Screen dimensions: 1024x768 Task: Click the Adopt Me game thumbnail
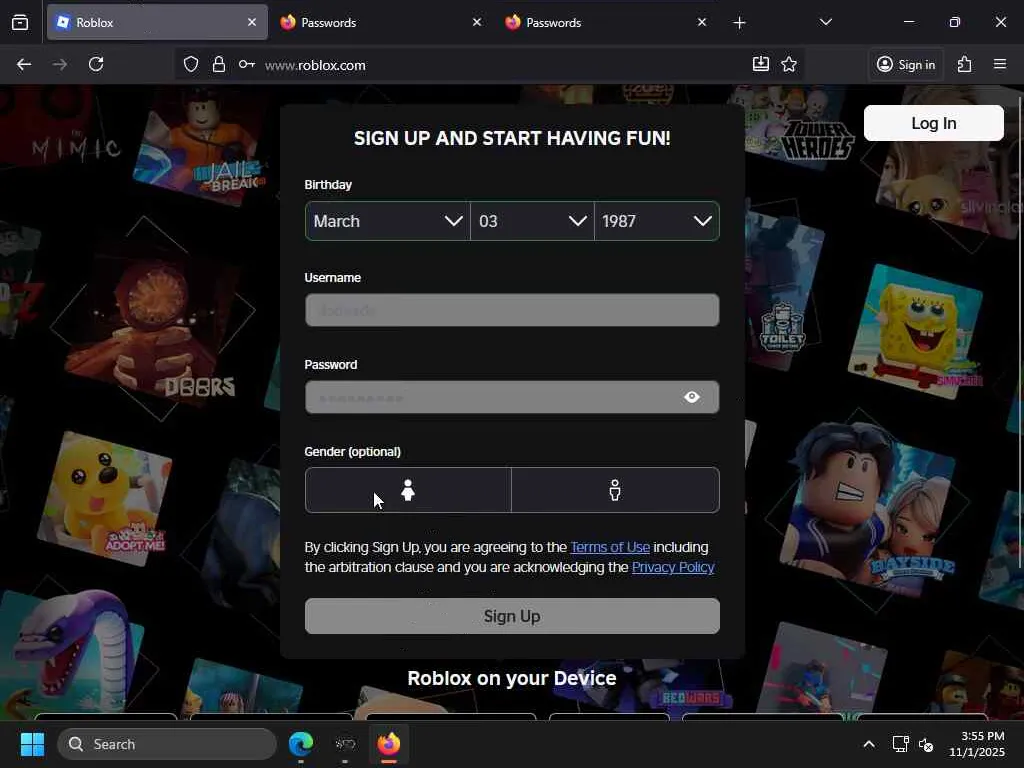104,498
